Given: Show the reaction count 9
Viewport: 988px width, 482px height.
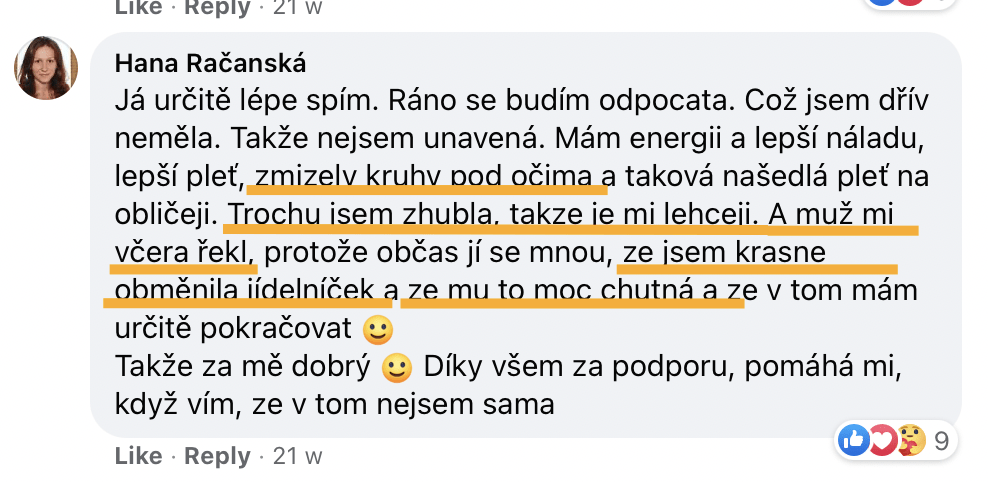Looking at the screenshot, I should [940, 439].
